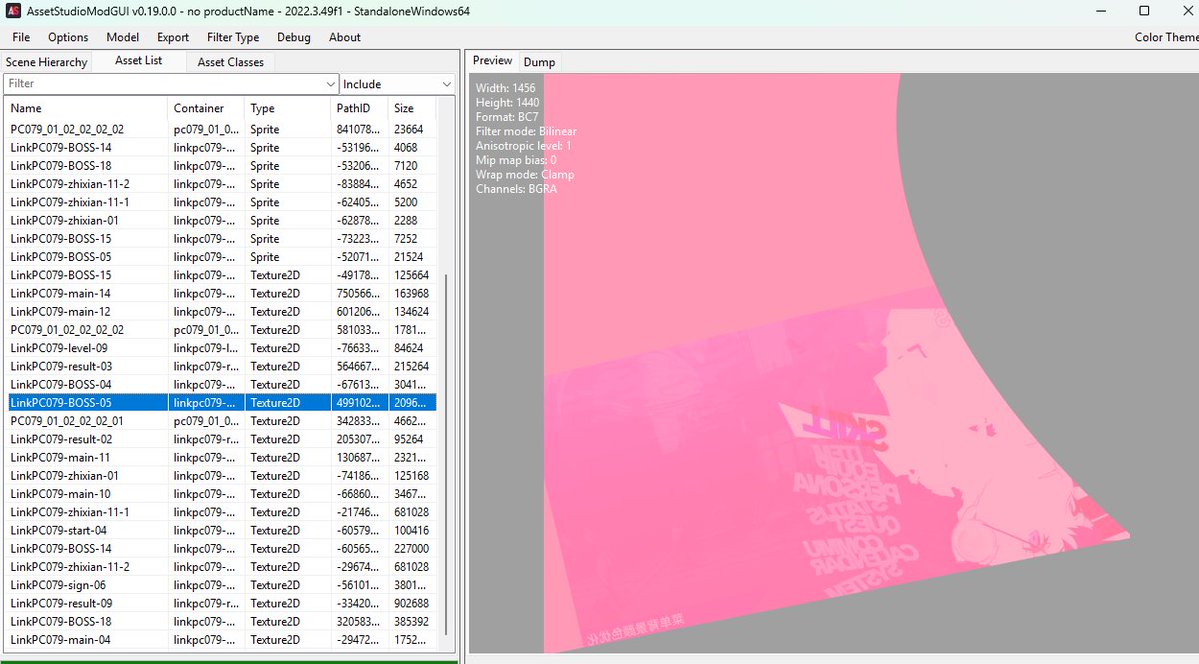The width and height of the screenshot is (1199, 664).
Task: Switch to the Preview tab
Action: coord(492,60)
